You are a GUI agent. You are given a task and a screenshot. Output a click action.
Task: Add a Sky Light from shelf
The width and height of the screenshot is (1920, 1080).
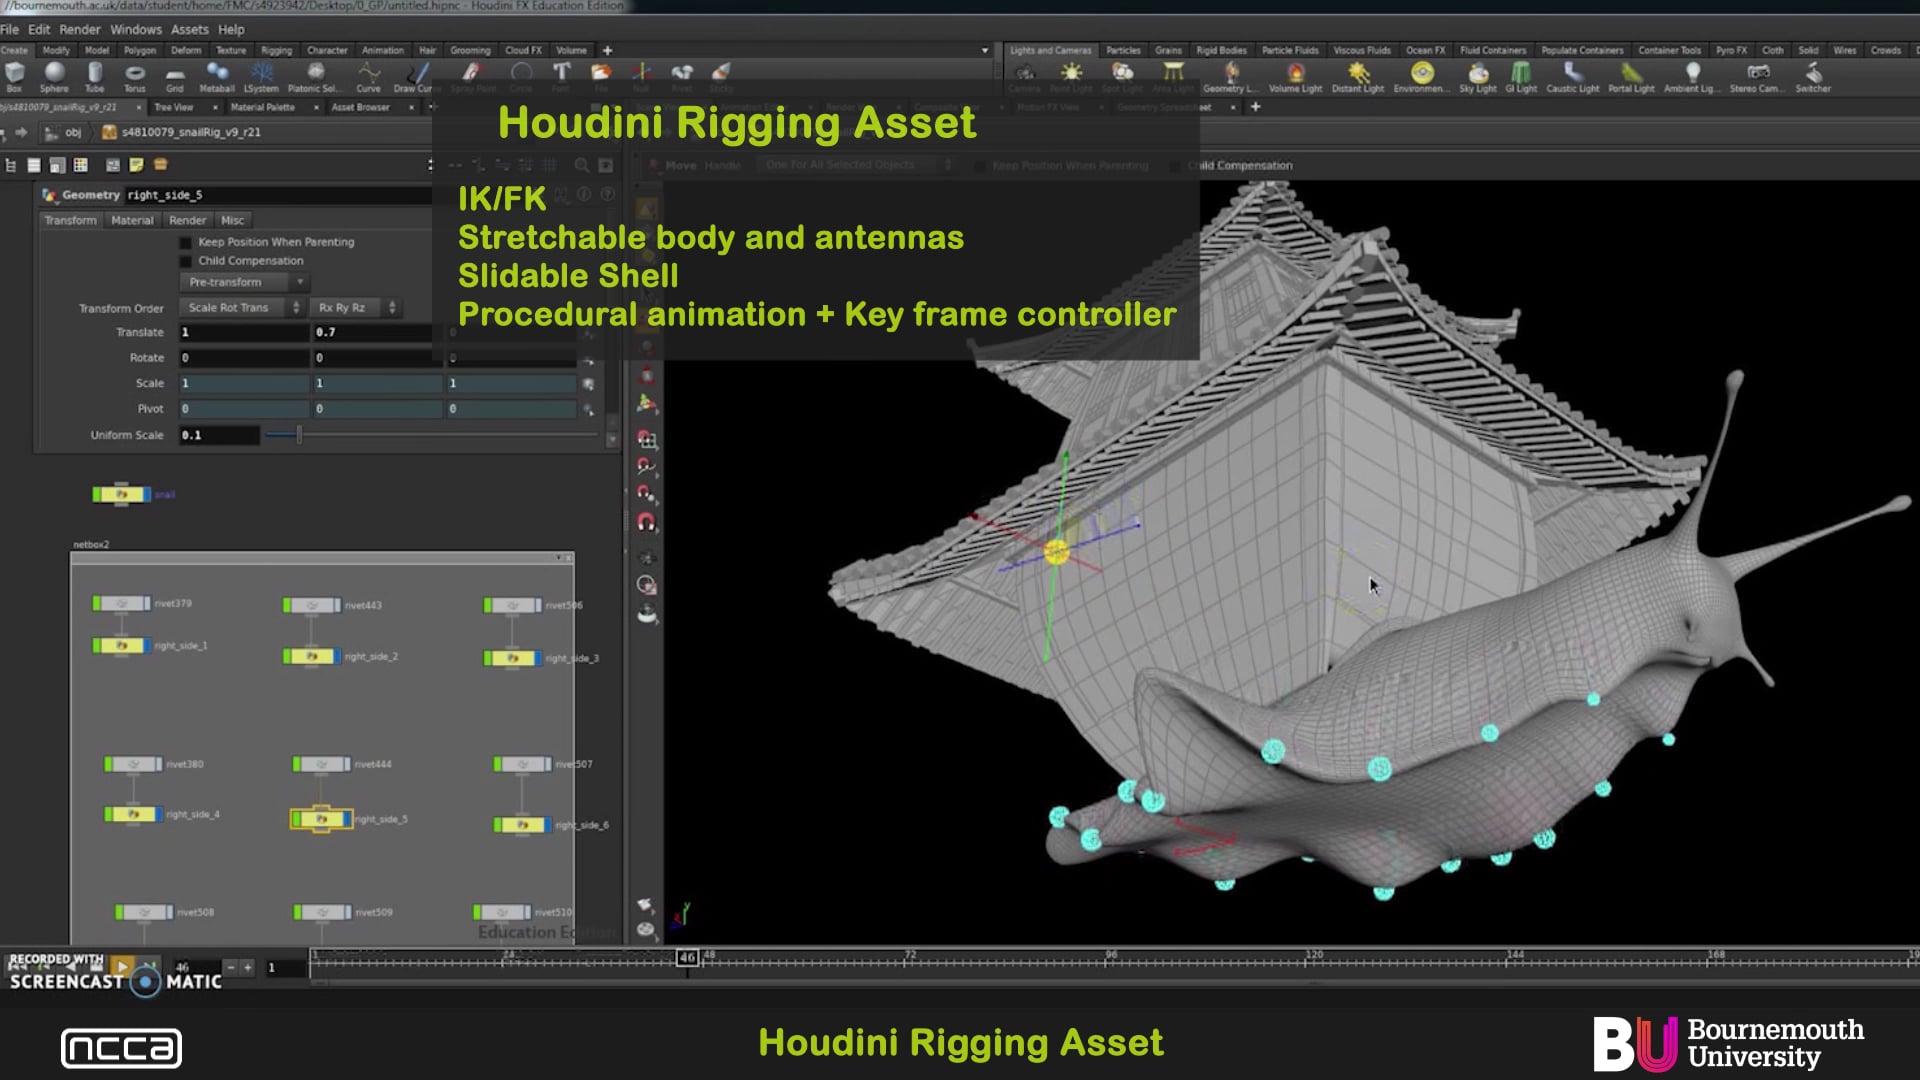[1478, 77]
